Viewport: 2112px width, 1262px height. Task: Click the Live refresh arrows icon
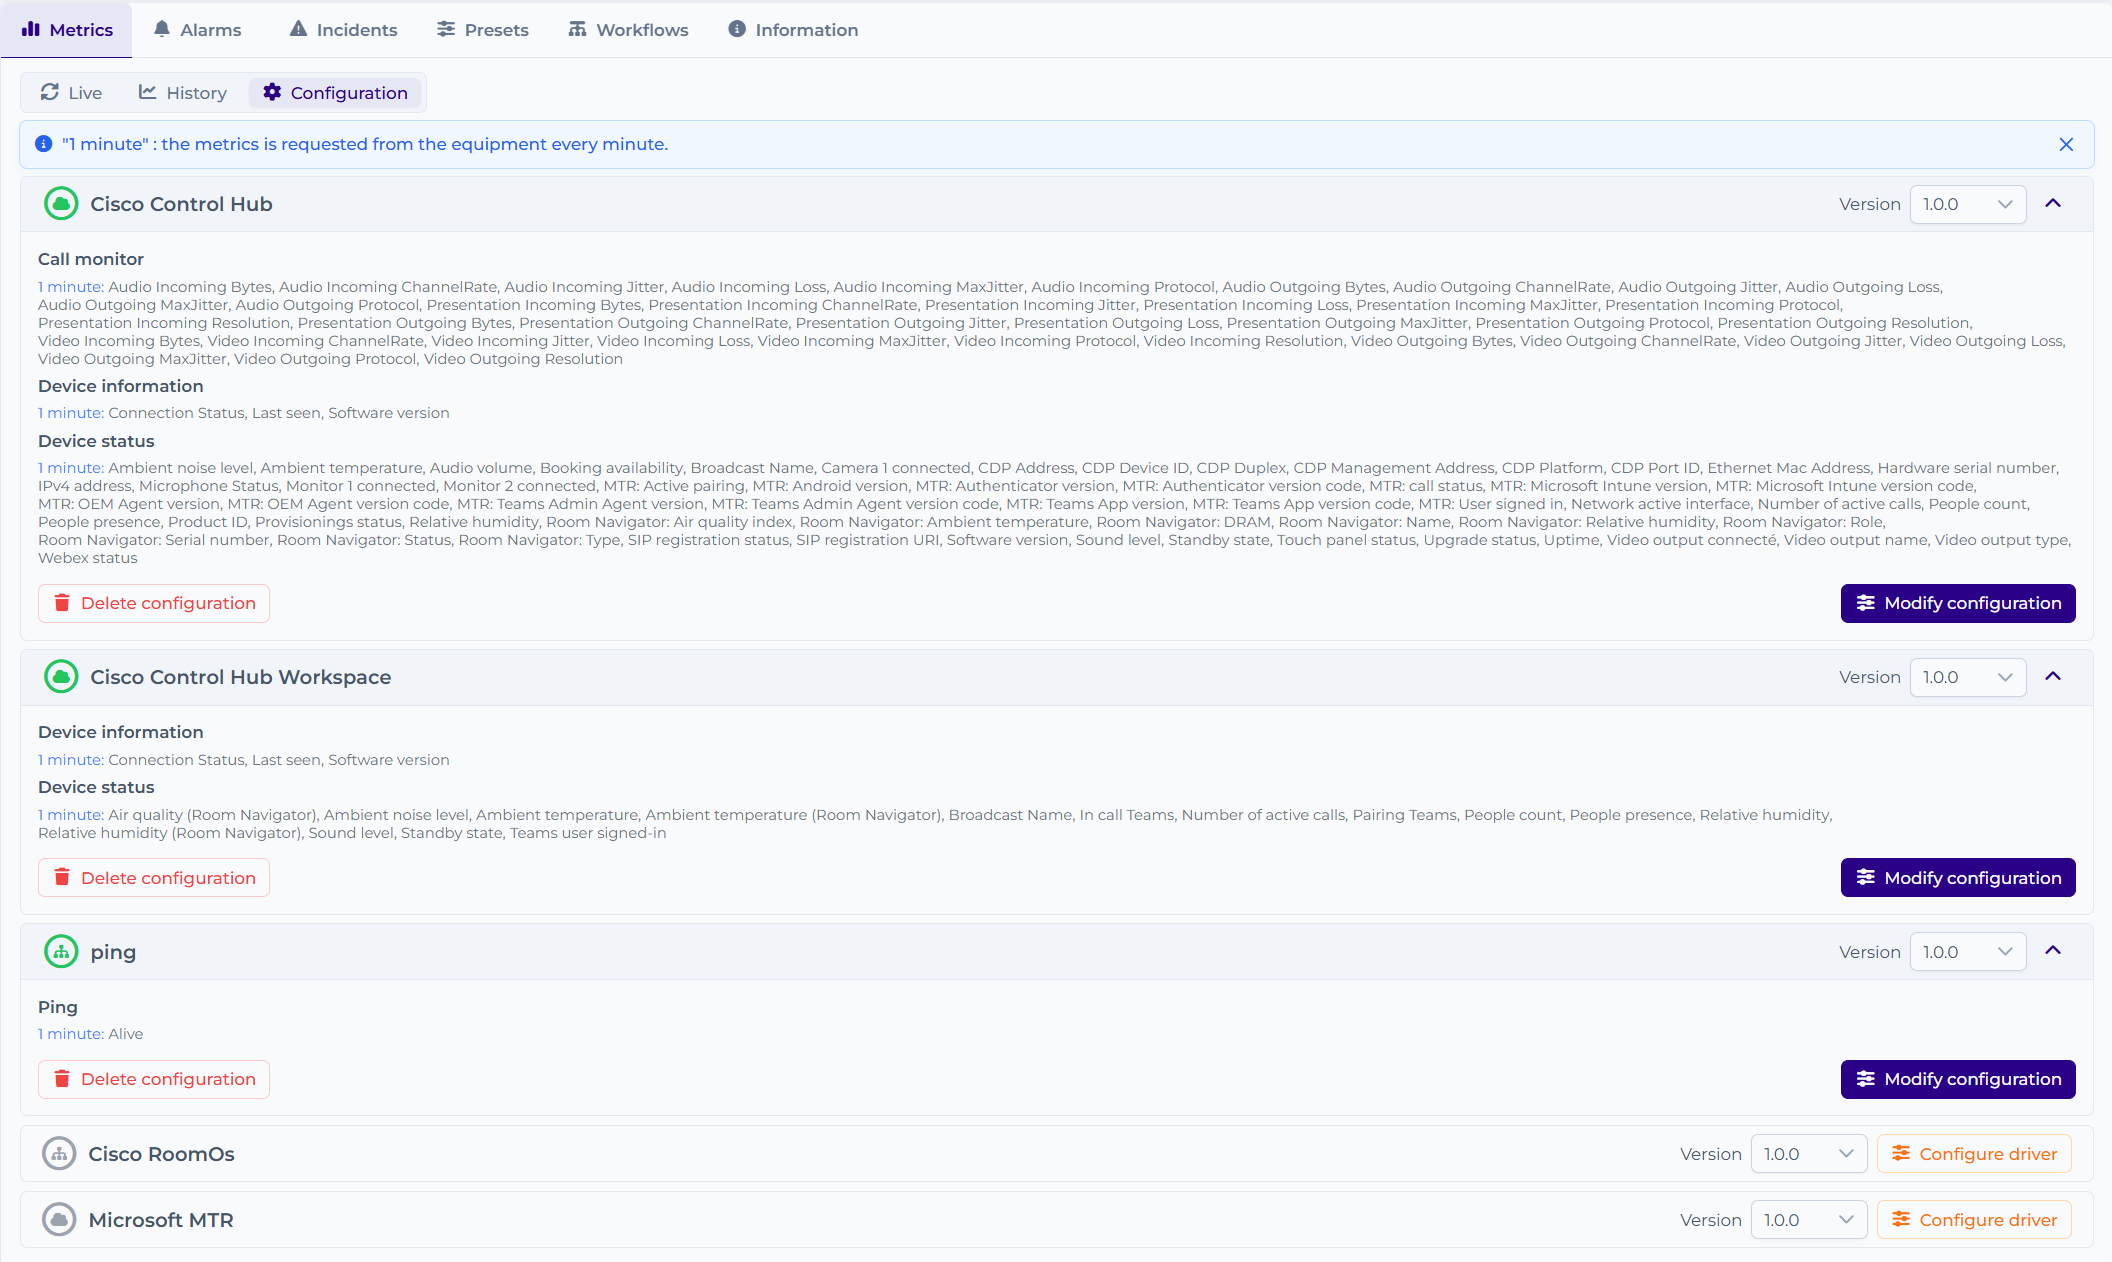click(x=49, y=92)
